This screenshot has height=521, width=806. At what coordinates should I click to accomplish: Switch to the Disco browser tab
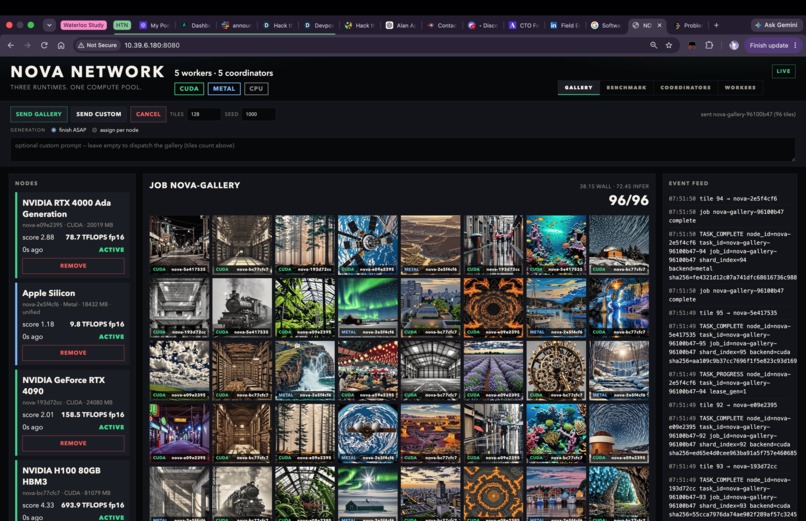coord(483,25)
